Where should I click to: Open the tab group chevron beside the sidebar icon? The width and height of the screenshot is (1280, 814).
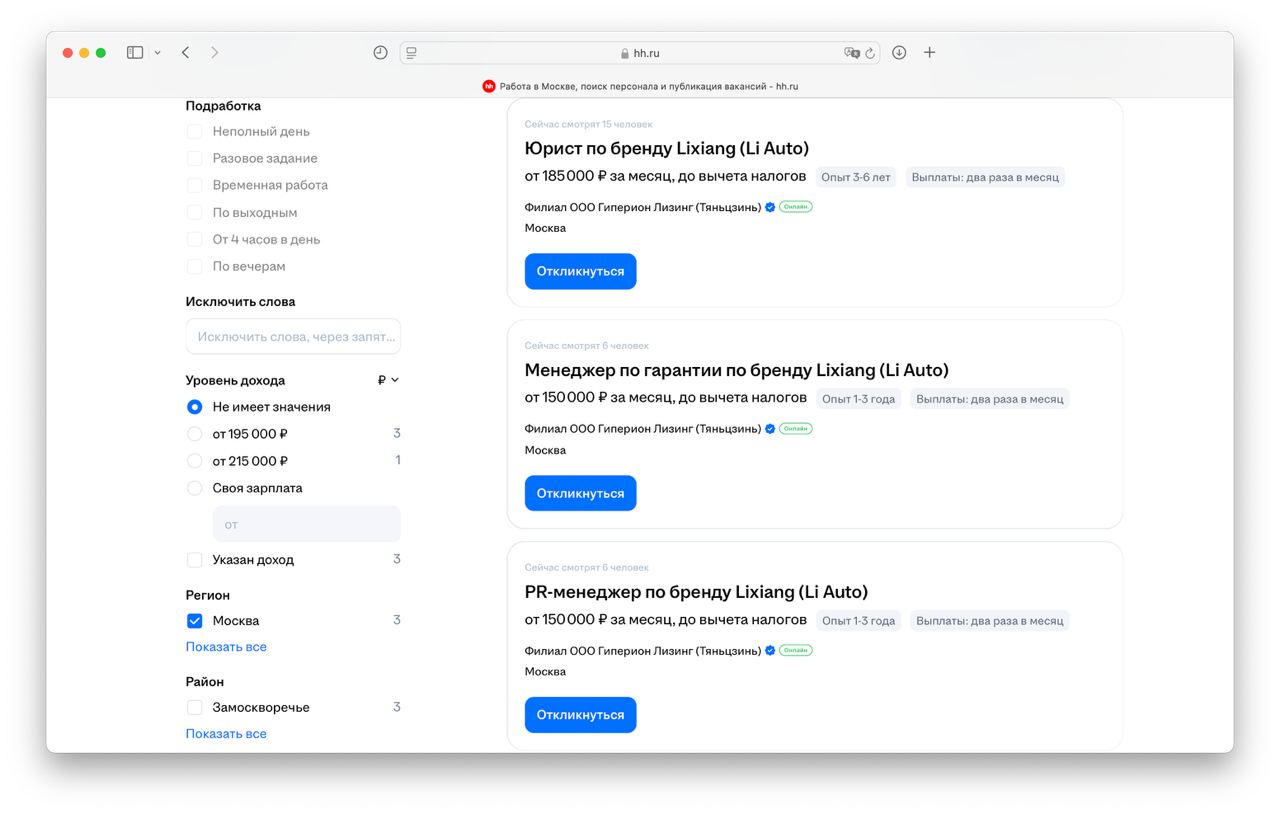[157, 53]
